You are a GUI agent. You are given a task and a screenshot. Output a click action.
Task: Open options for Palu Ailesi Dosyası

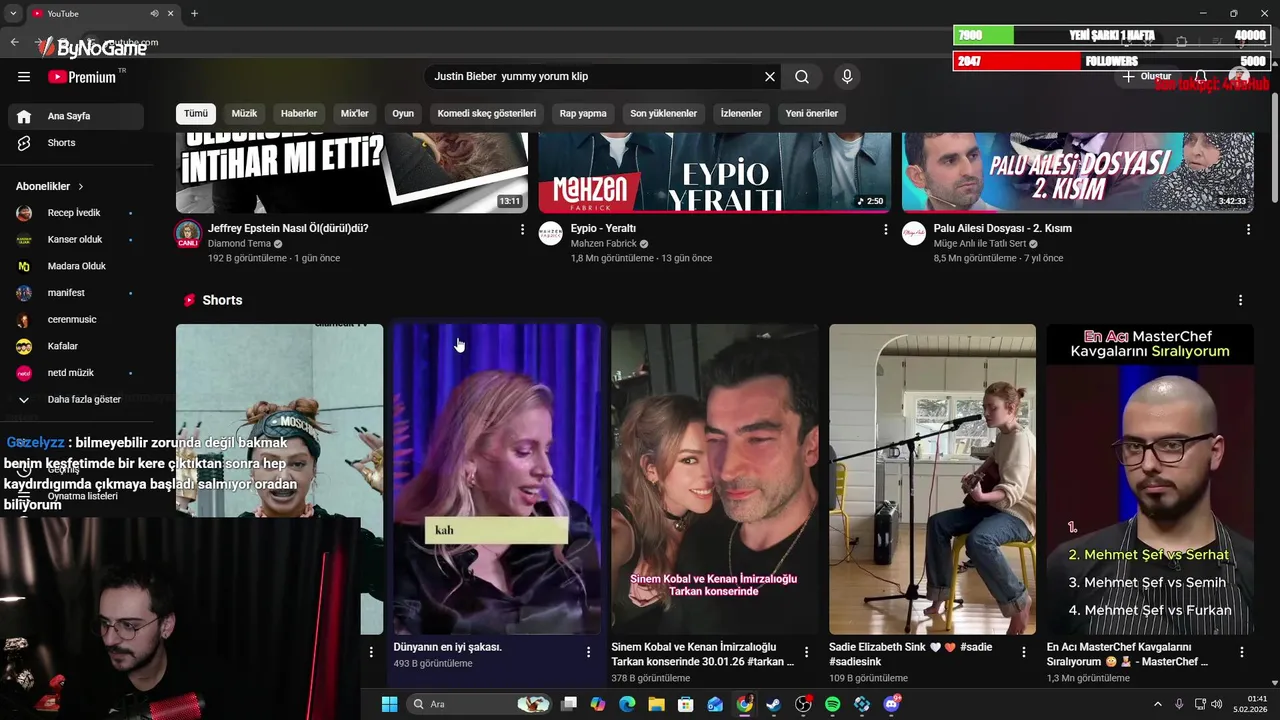[x=1248, y=229]
